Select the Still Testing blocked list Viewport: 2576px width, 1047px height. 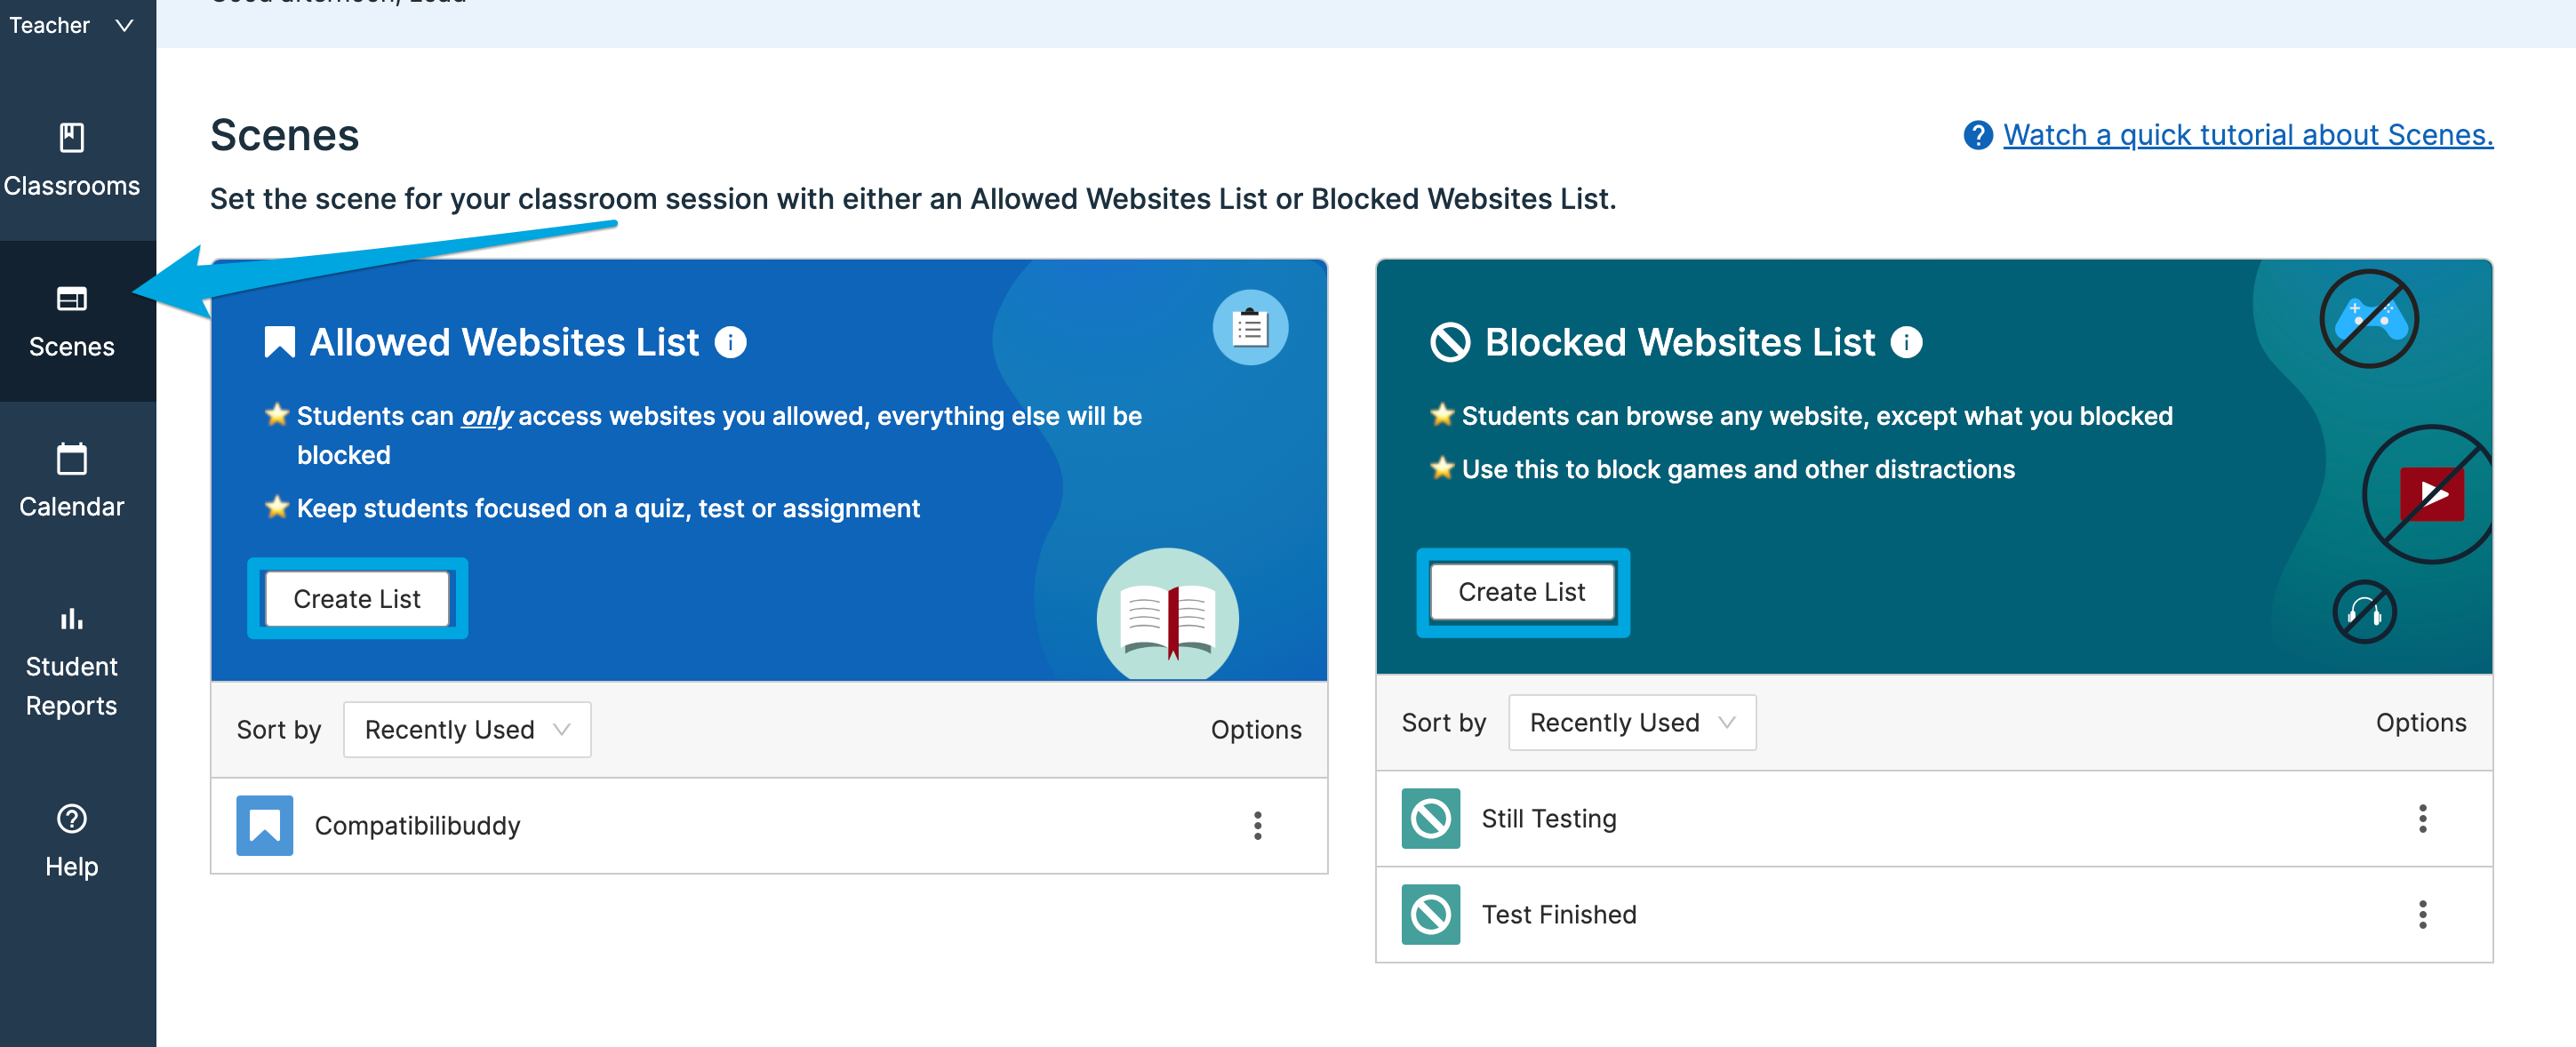coord(1548,819)
